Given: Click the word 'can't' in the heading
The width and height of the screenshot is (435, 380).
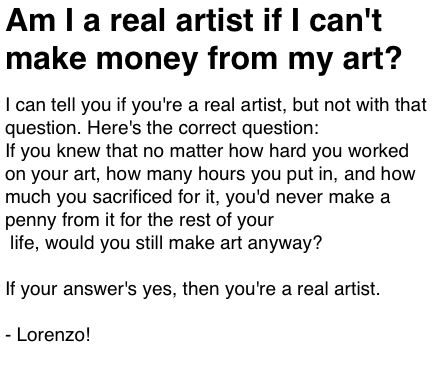Looking at the screenshot, I should click(345, 20).
